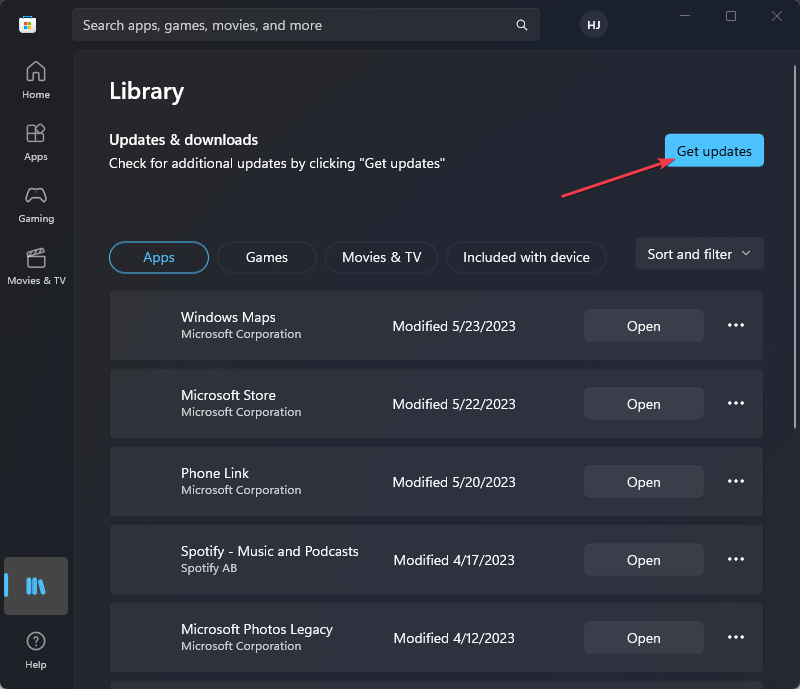The height and width of the screenshot is (689, 800).
Task: Click the Phone Link title text
Action: point(215,473)
